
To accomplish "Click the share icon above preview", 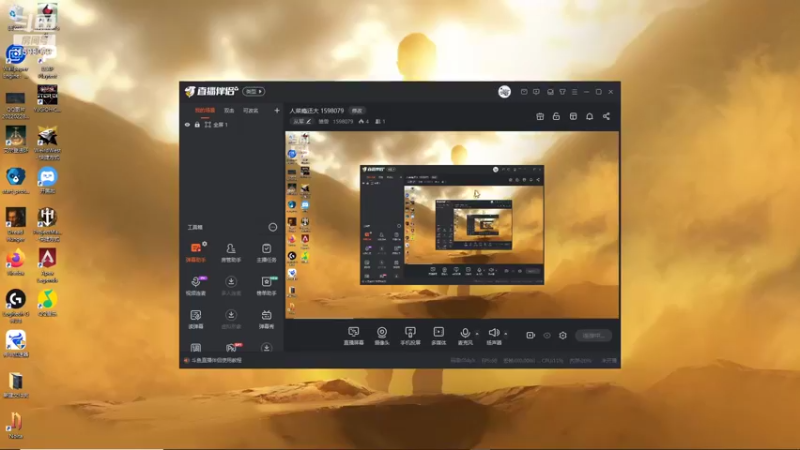I will (606, 116).
